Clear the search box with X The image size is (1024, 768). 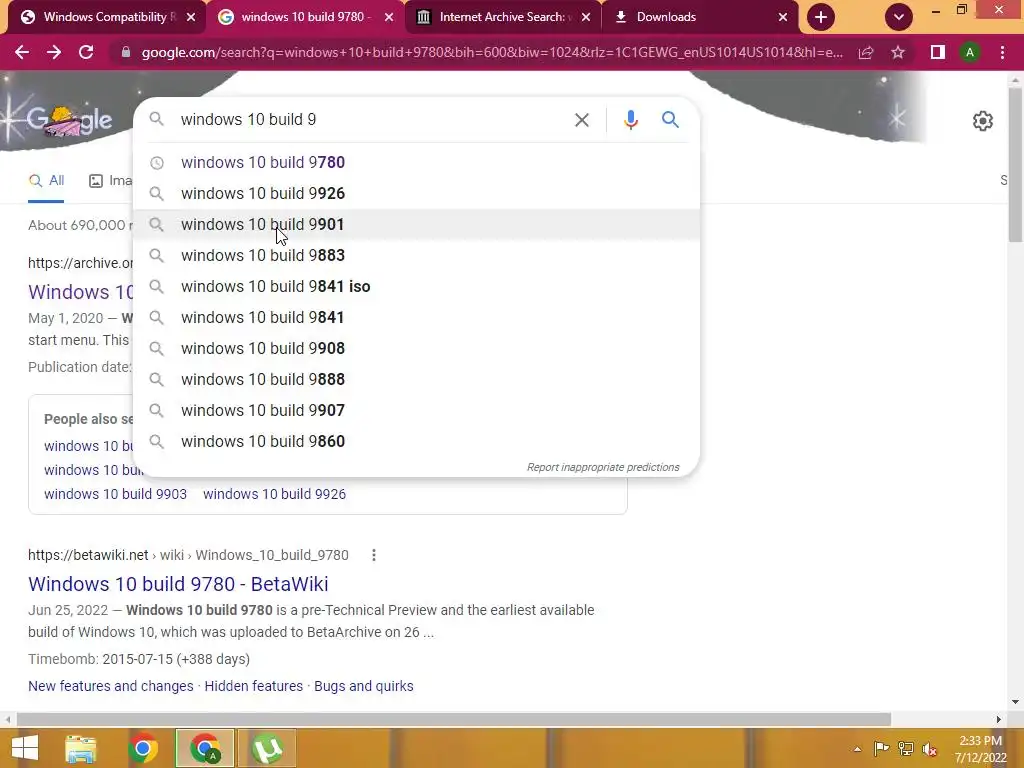point(581,120)
